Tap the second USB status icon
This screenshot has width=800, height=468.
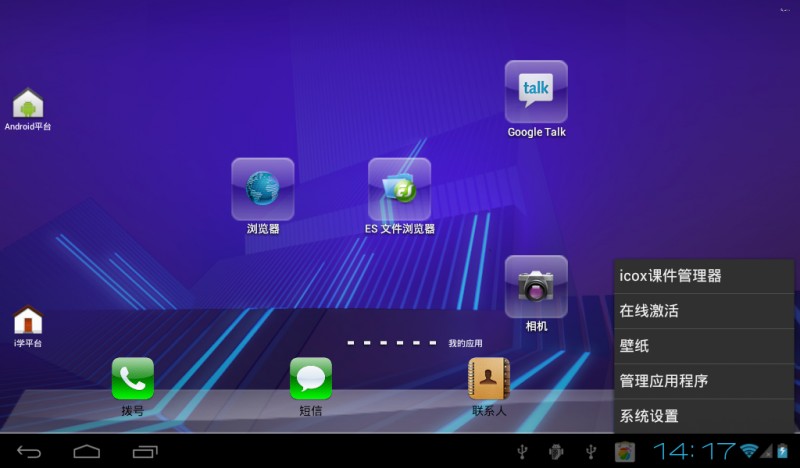(591, 452)
